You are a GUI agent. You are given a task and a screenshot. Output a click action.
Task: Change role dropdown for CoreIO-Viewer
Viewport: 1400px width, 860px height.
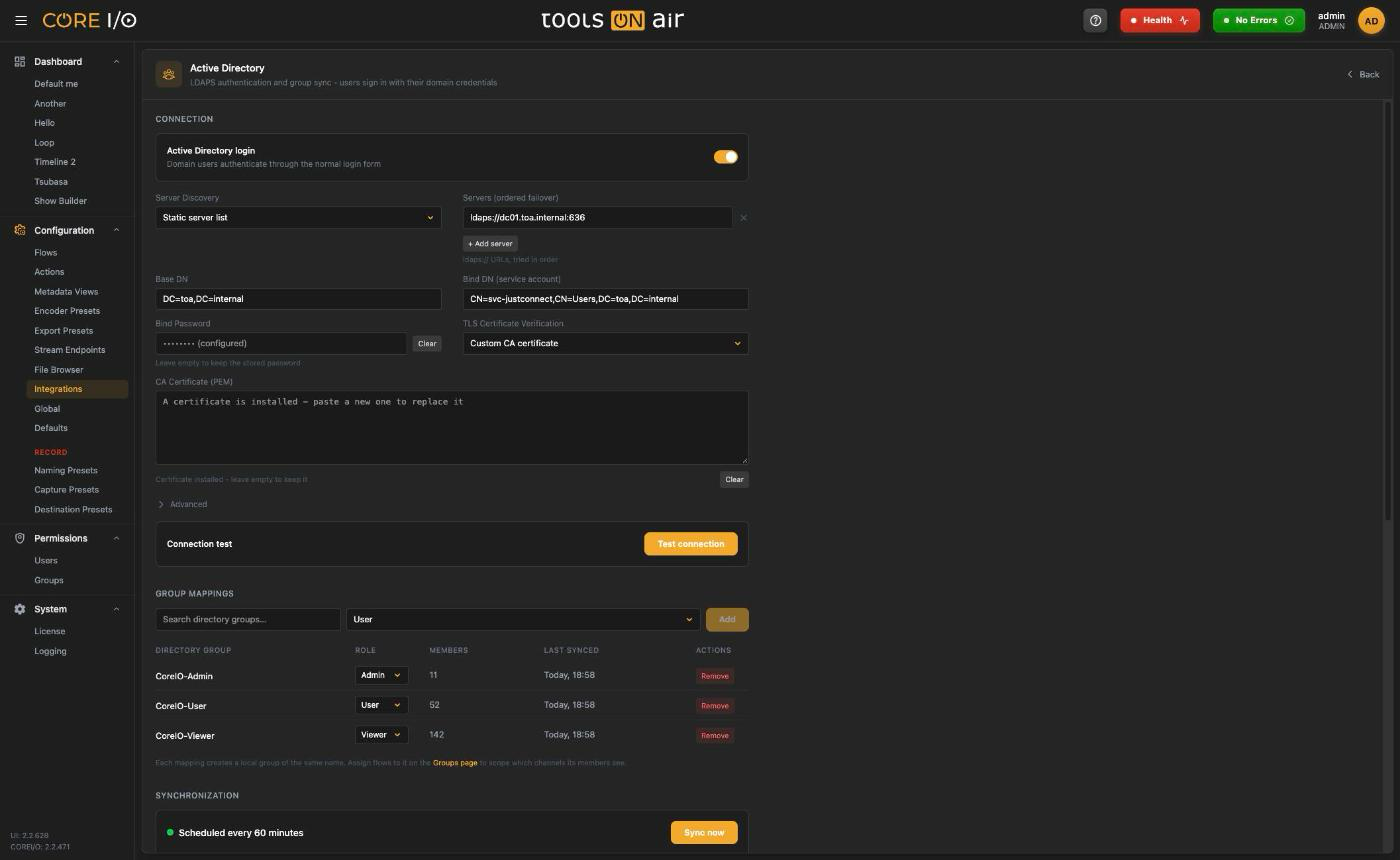[381, 735]
